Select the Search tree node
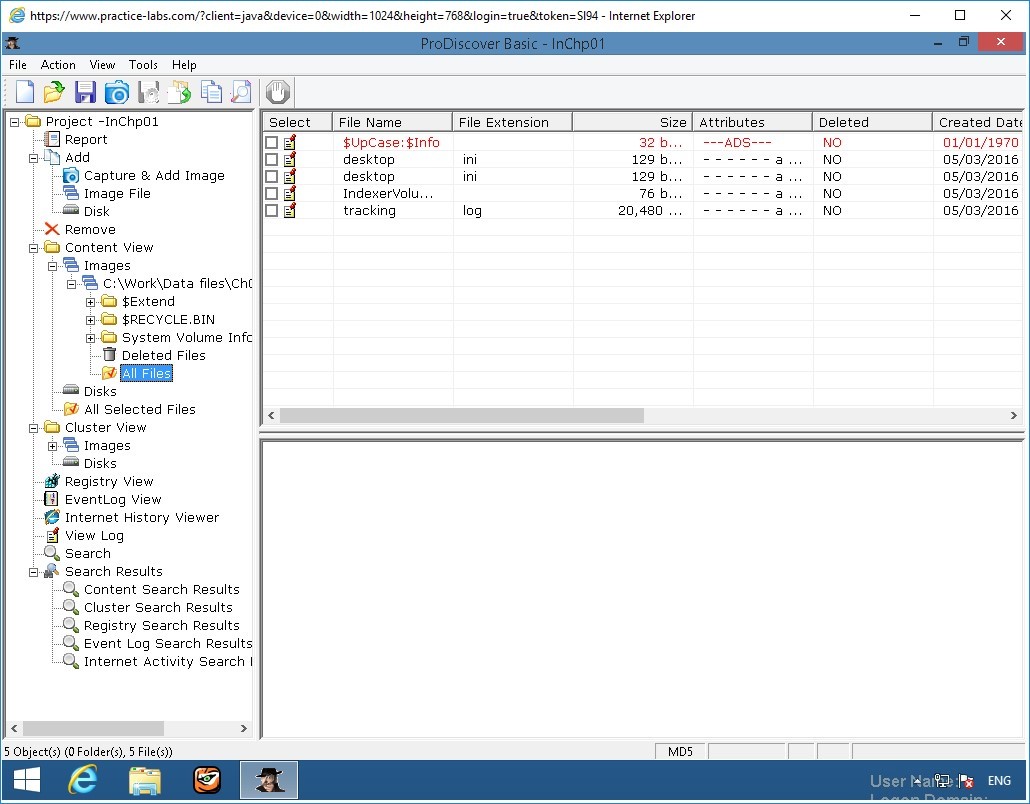 click(87, 553)
